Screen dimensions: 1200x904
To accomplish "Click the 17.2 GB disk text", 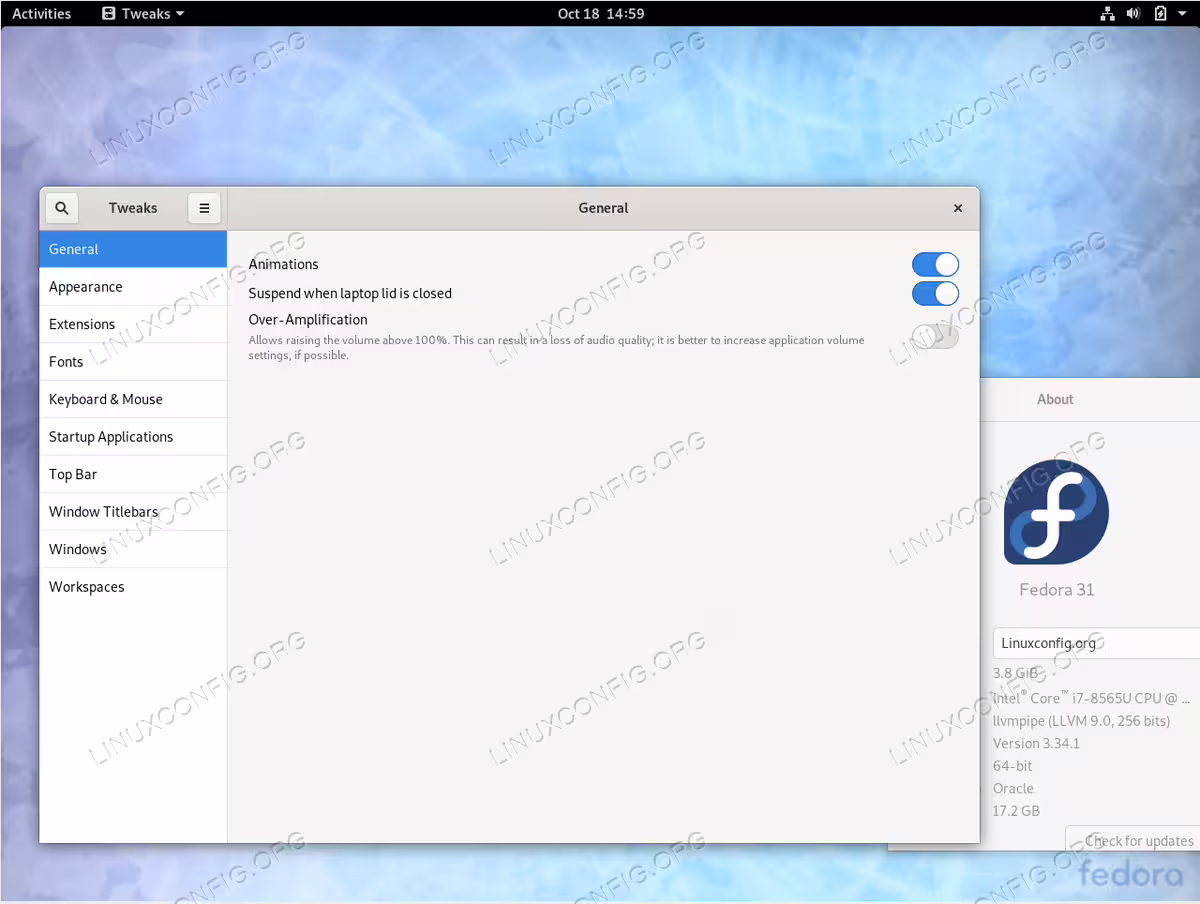I will [x=1016, y=811].
